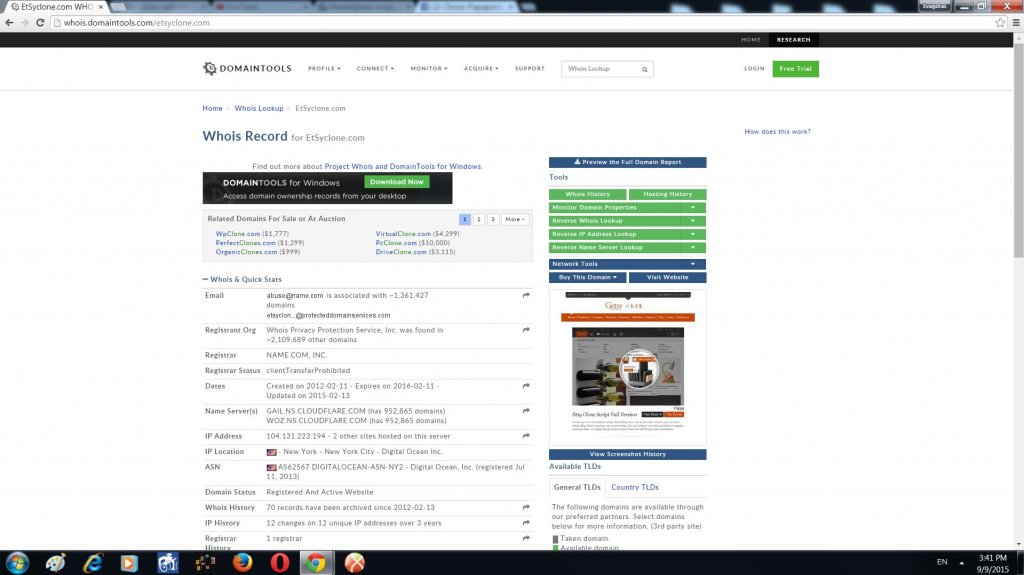Click share arrow in Registrant Org row
Viewport: 1024px width, 575px height.
(x=526, y=330)
